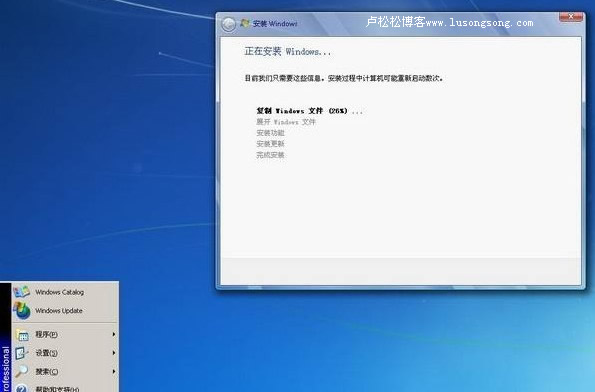Viewport: 595px width, 392px height.
Task: Expand the 搜索(C) submenu
Action: click(65, 372)
